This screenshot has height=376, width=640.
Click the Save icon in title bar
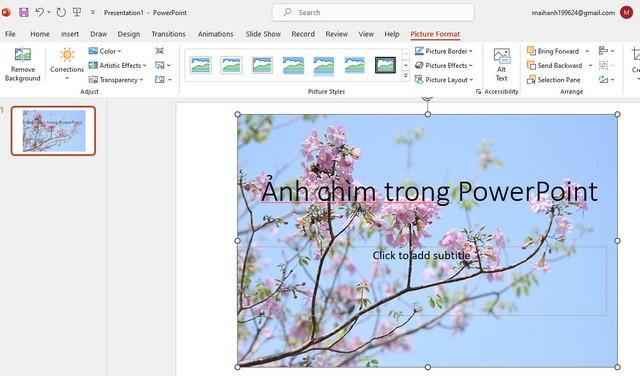(24, 12)
